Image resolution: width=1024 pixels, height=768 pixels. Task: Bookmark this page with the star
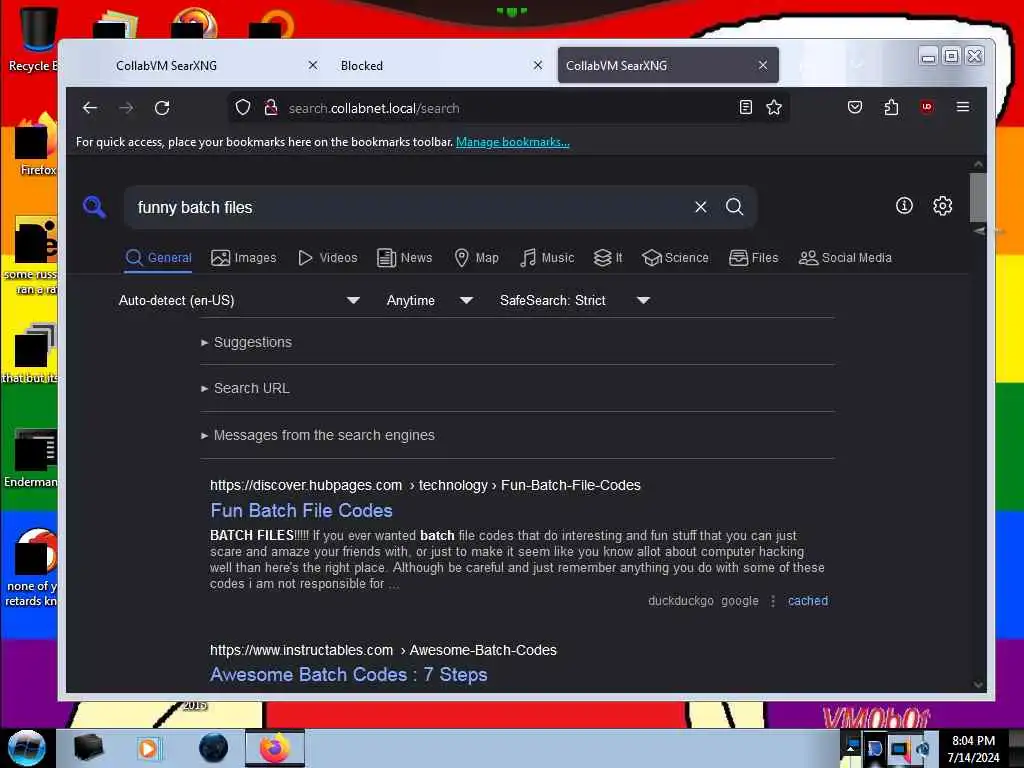(x=774, y=108)
